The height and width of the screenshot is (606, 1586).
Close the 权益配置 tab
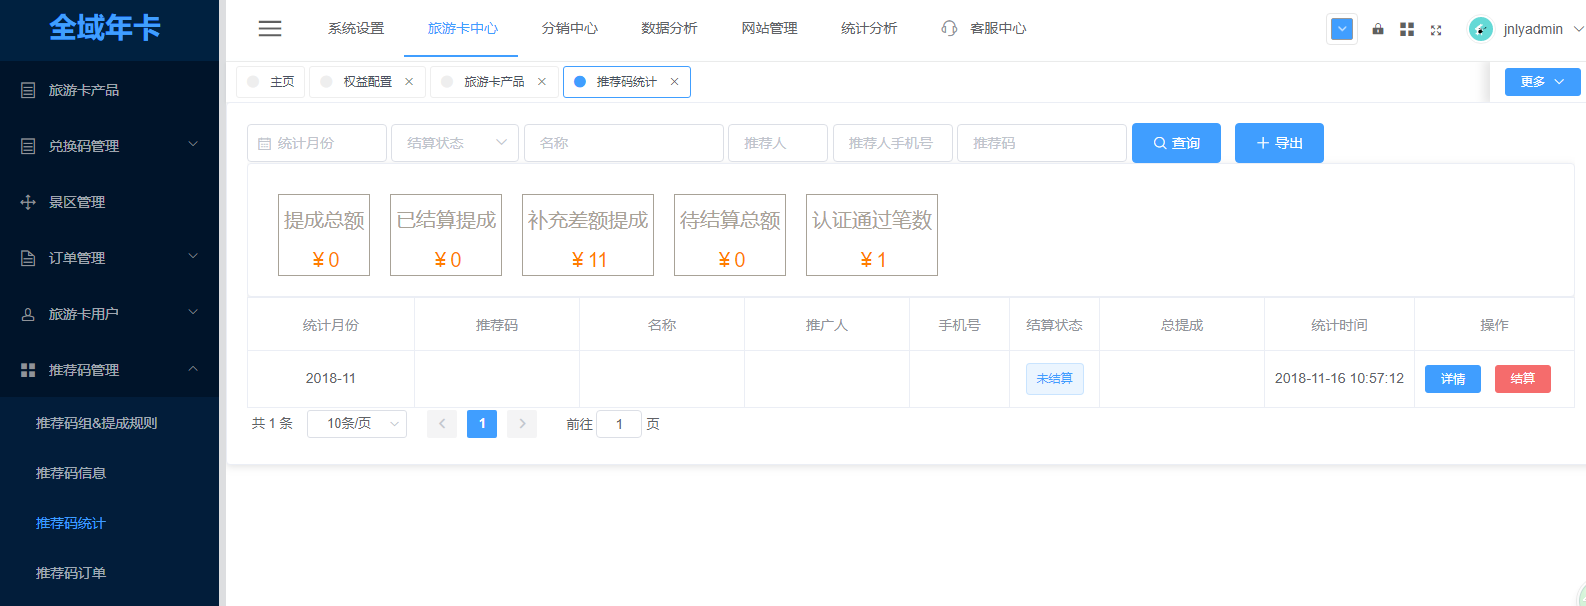[x=409, y=82]
